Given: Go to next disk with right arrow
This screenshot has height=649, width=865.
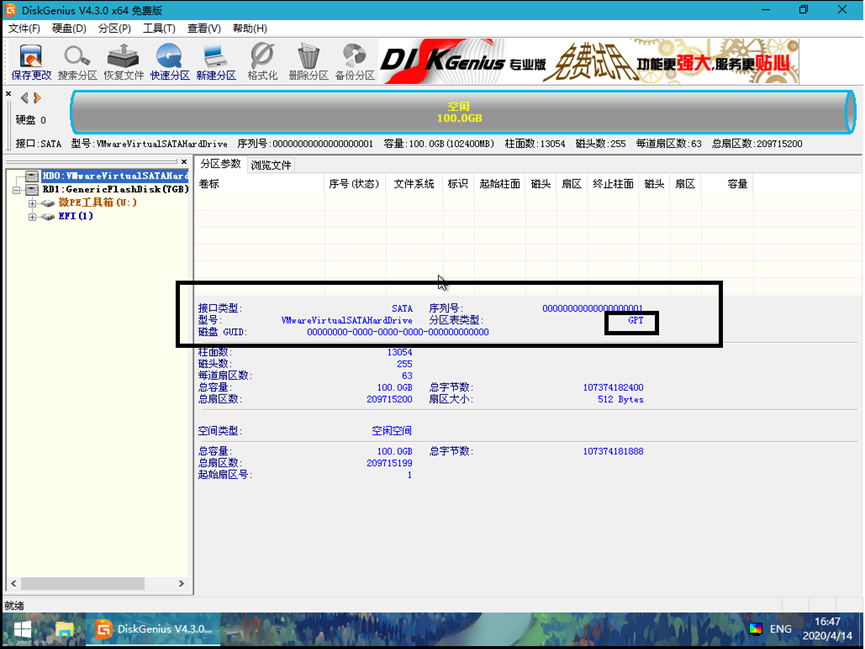Looking at the screenshot, I should coord(37,98).
